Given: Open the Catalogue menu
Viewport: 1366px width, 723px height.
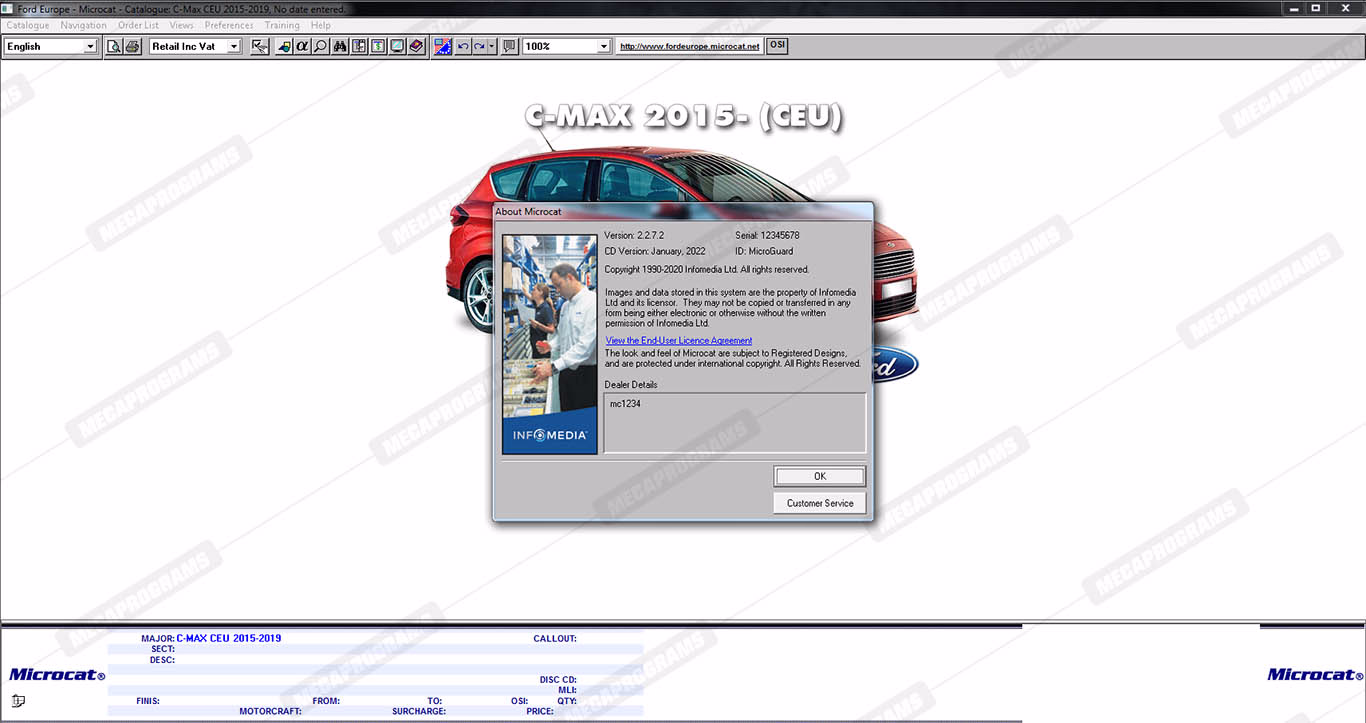Looking at the screenshot, I should click(28, 25).
